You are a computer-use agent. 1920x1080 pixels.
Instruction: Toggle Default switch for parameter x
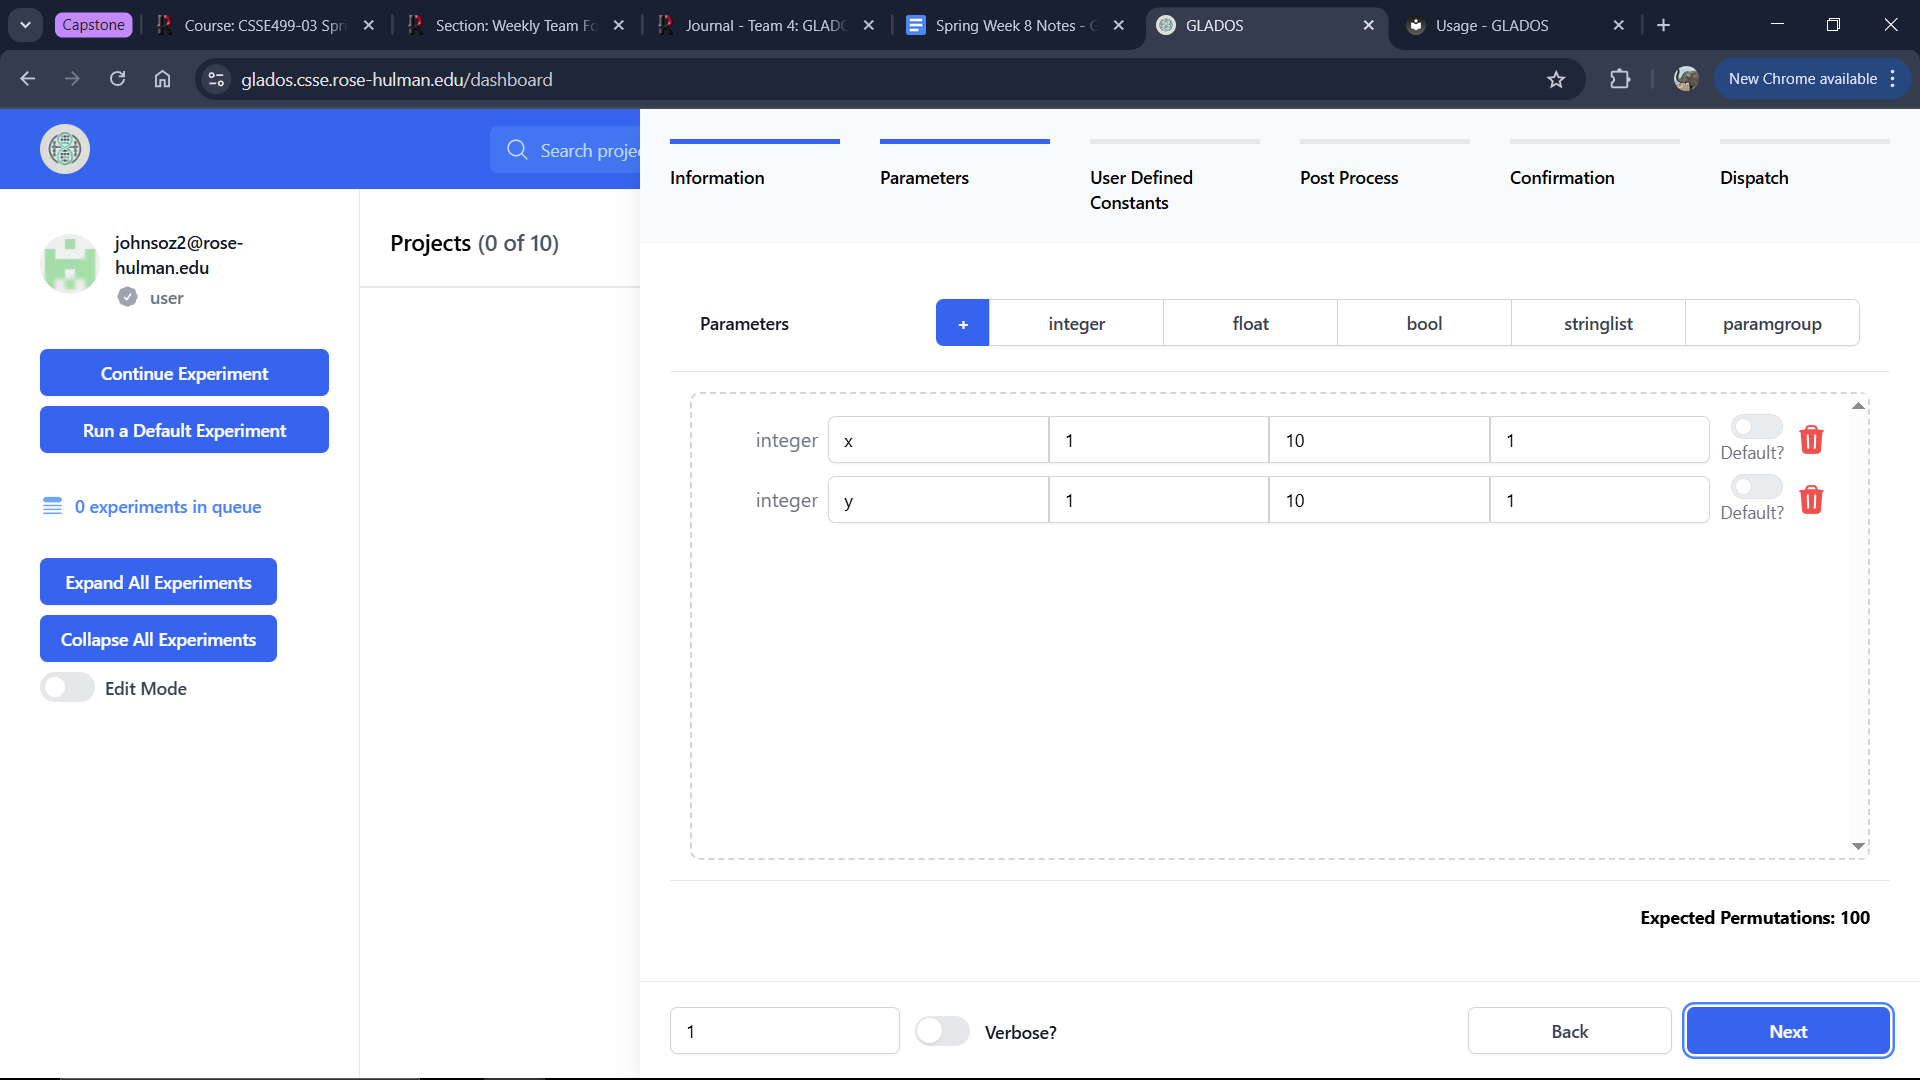pos(1756,427)
